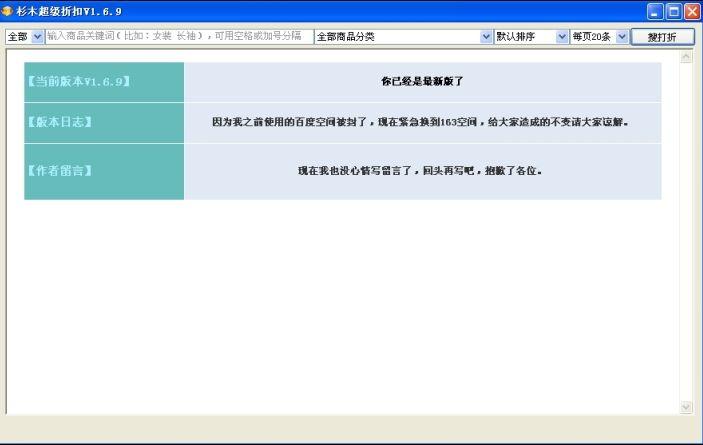Click the changelog text mentioning 163空间
The image size is (703, 445).
(x=420, y=122)
